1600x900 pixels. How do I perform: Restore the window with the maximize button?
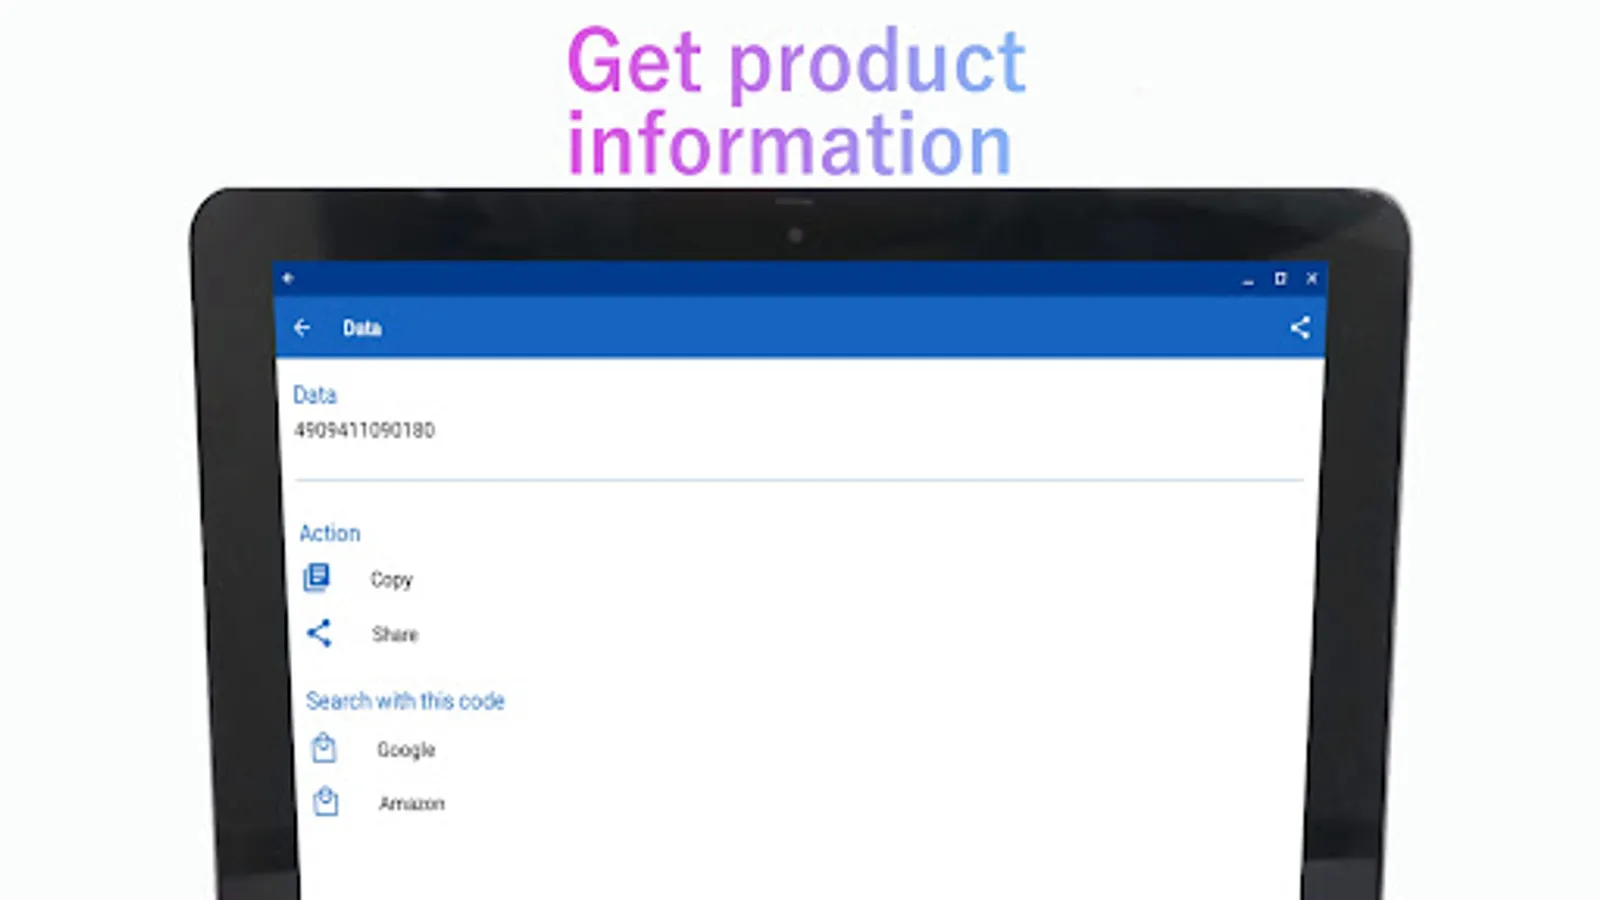(1281, 279)
